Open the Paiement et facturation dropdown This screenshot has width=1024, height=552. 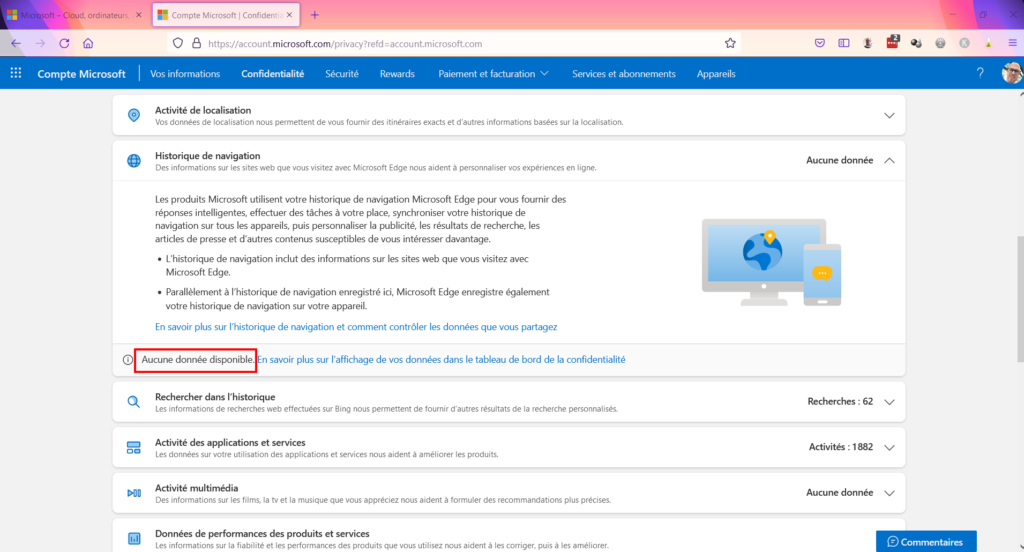click(493, 74)
